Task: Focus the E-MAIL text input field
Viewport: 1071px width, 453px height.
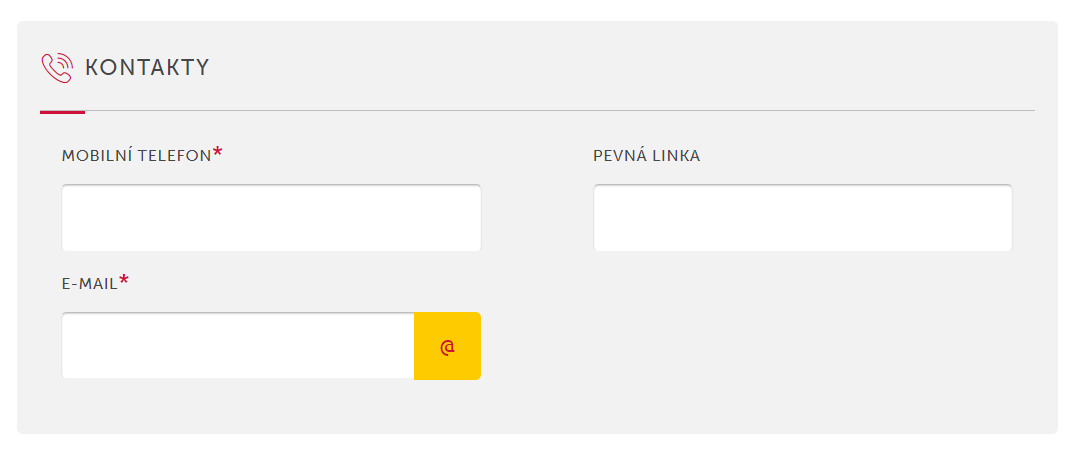Action: point(238,346)
